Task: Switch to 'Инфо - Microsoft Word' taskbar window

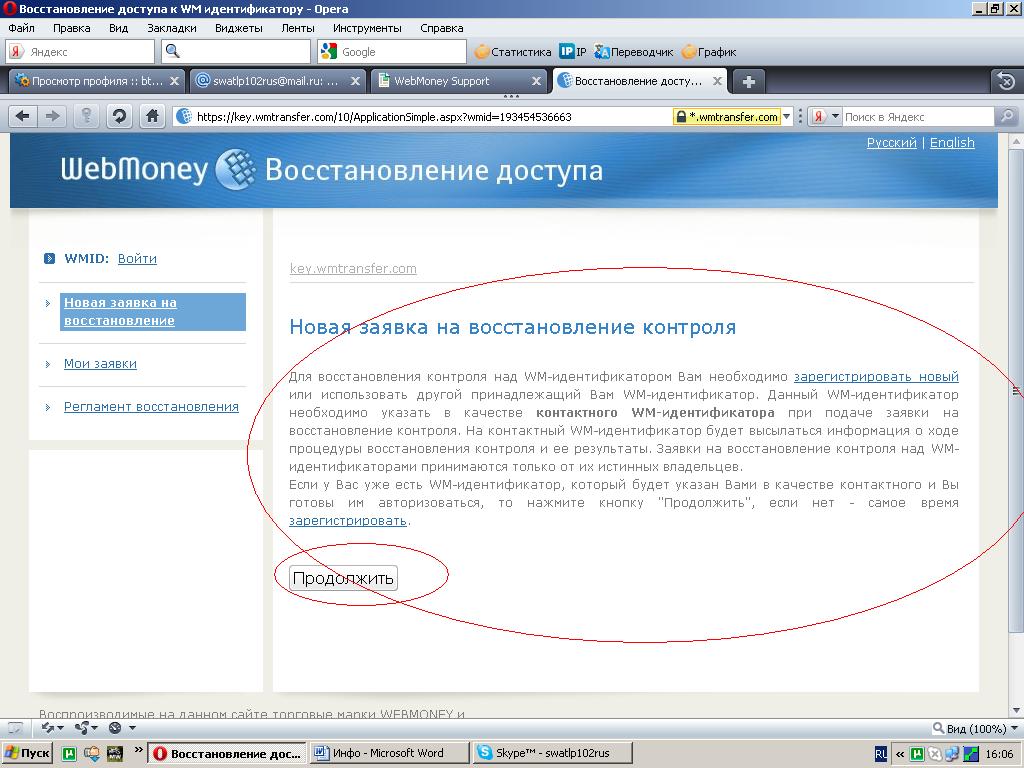Action: [390, 754]
